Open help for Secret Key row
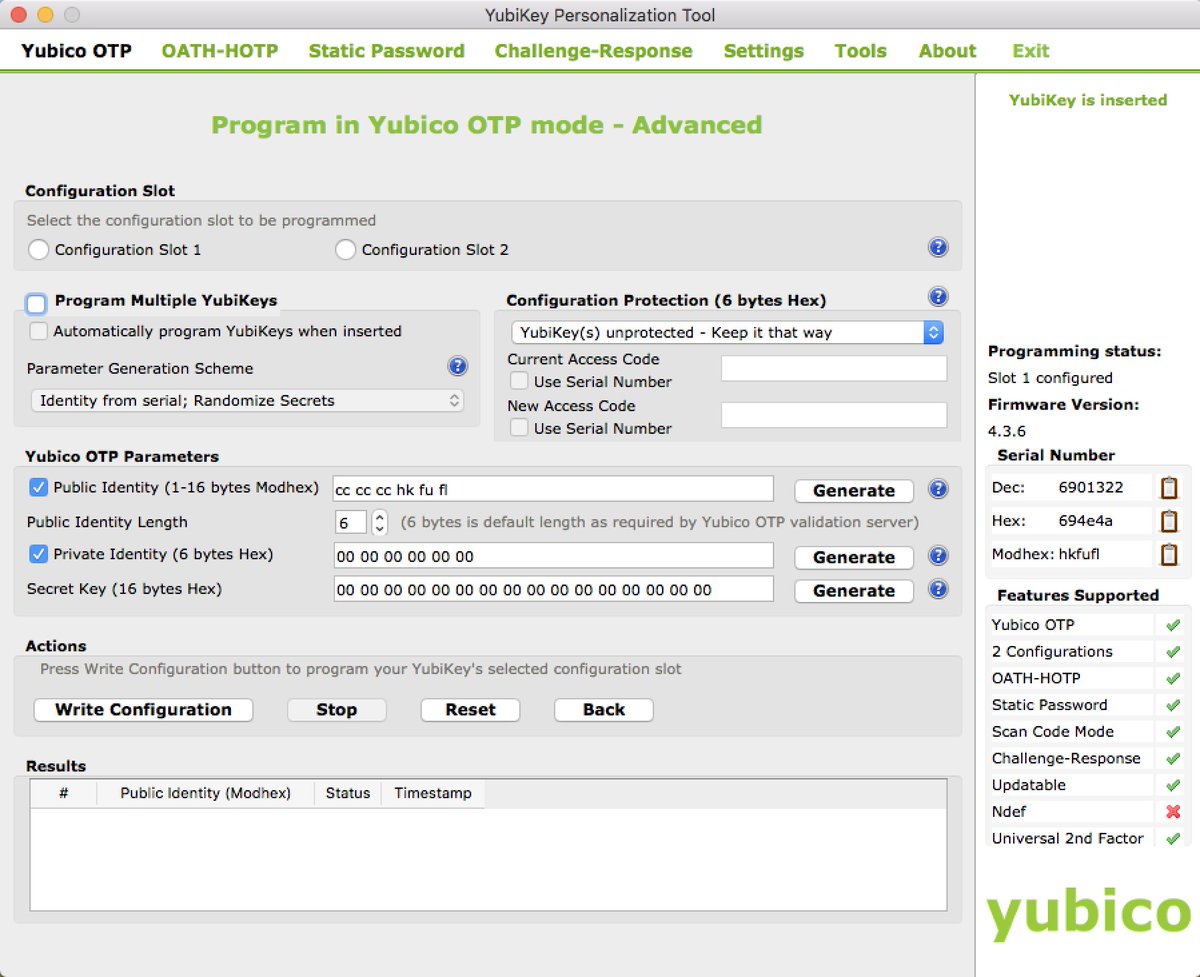The image size is (1200, 977). [938, 589]
